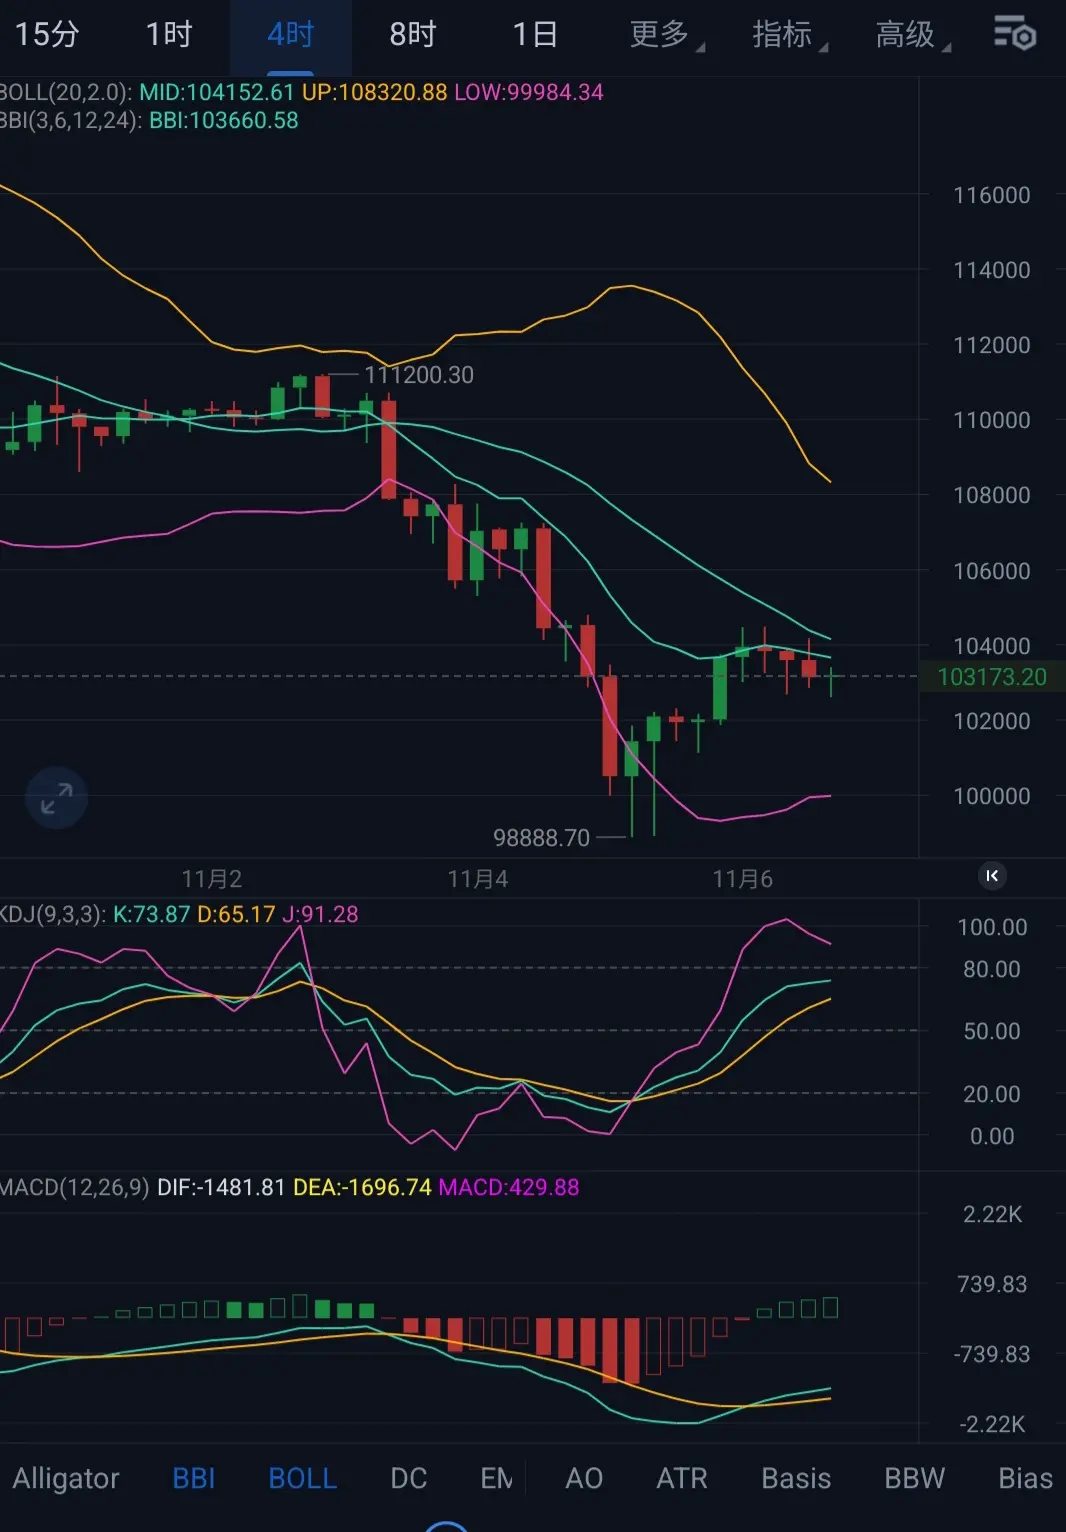Click the DIF:-1481.81 MACD value
Image resolution: width=1066 pixels, height=1532 pixels.
222,1187
